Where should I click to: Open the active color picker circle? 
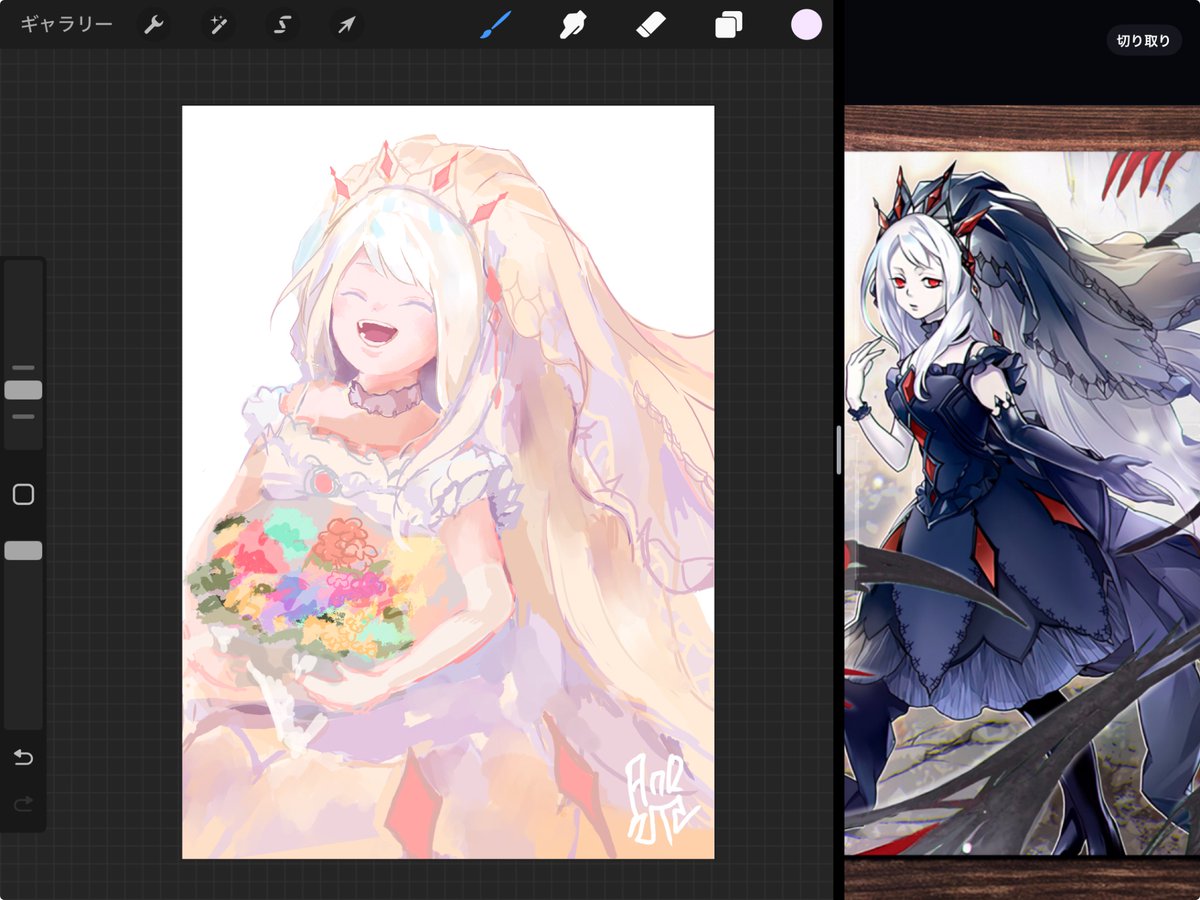[x=806, y=25]
